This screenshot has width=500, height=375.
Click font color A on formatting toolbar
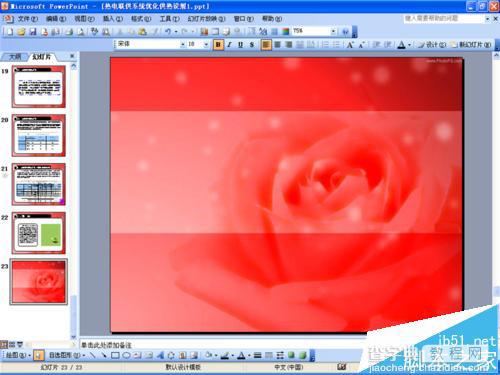pos(402,44)
